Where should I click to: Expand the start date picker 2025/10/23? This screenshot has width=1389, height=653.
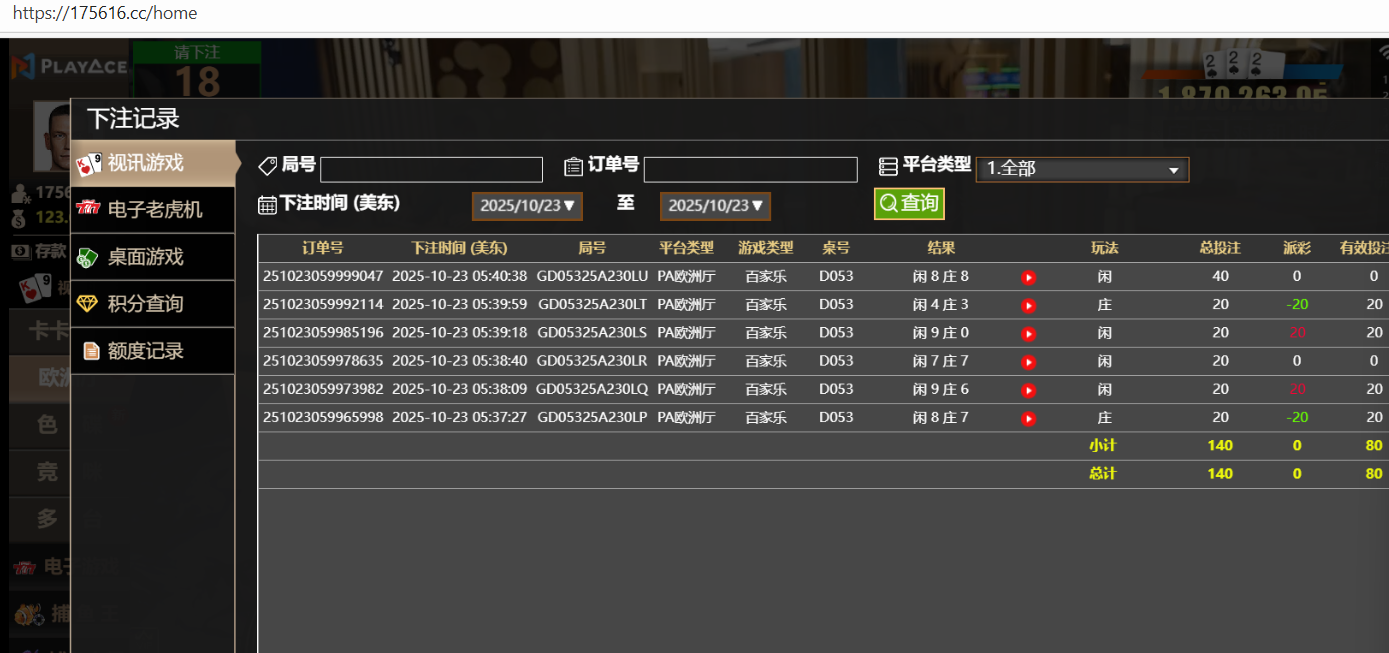[x=526, y=206]
